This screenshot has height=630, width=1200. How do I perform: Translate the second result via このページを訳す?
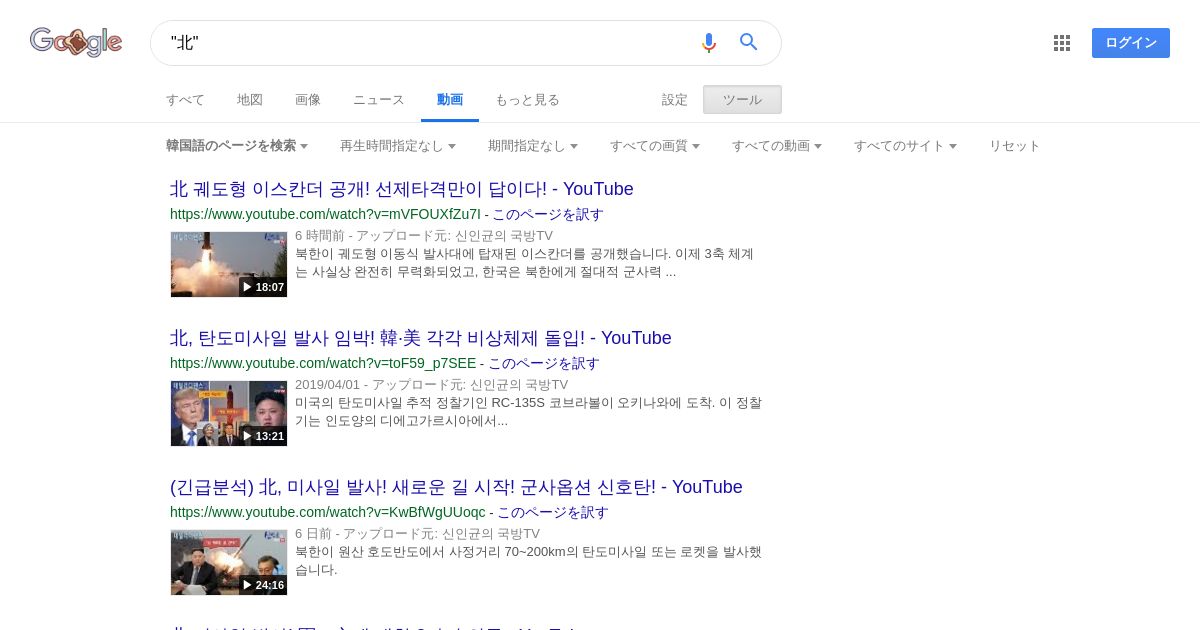pyautogui.click(x=544, y=363)
